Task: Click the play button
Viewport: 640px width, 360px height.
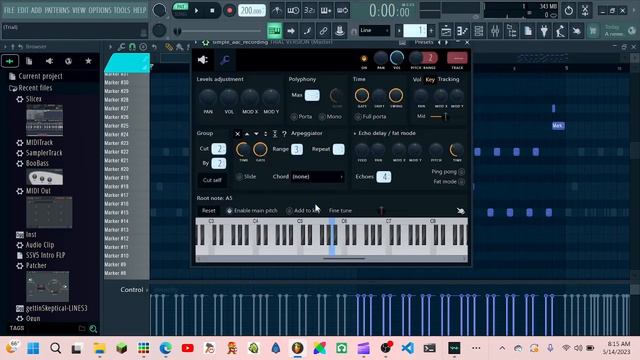Action: click(x=196, y=11)
